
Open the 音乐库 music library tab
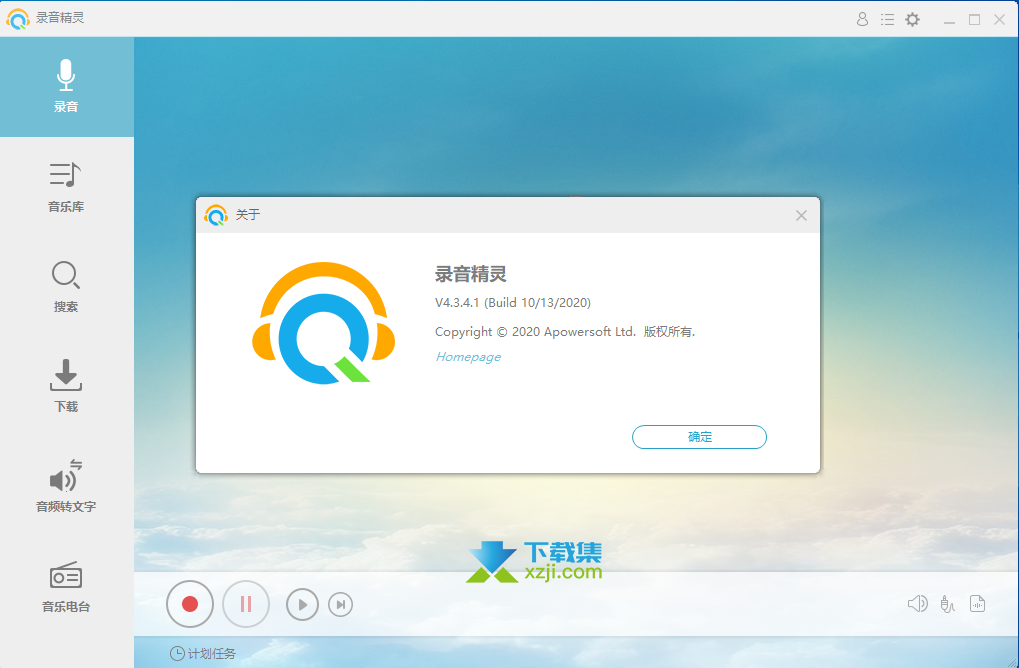[66, 187]
